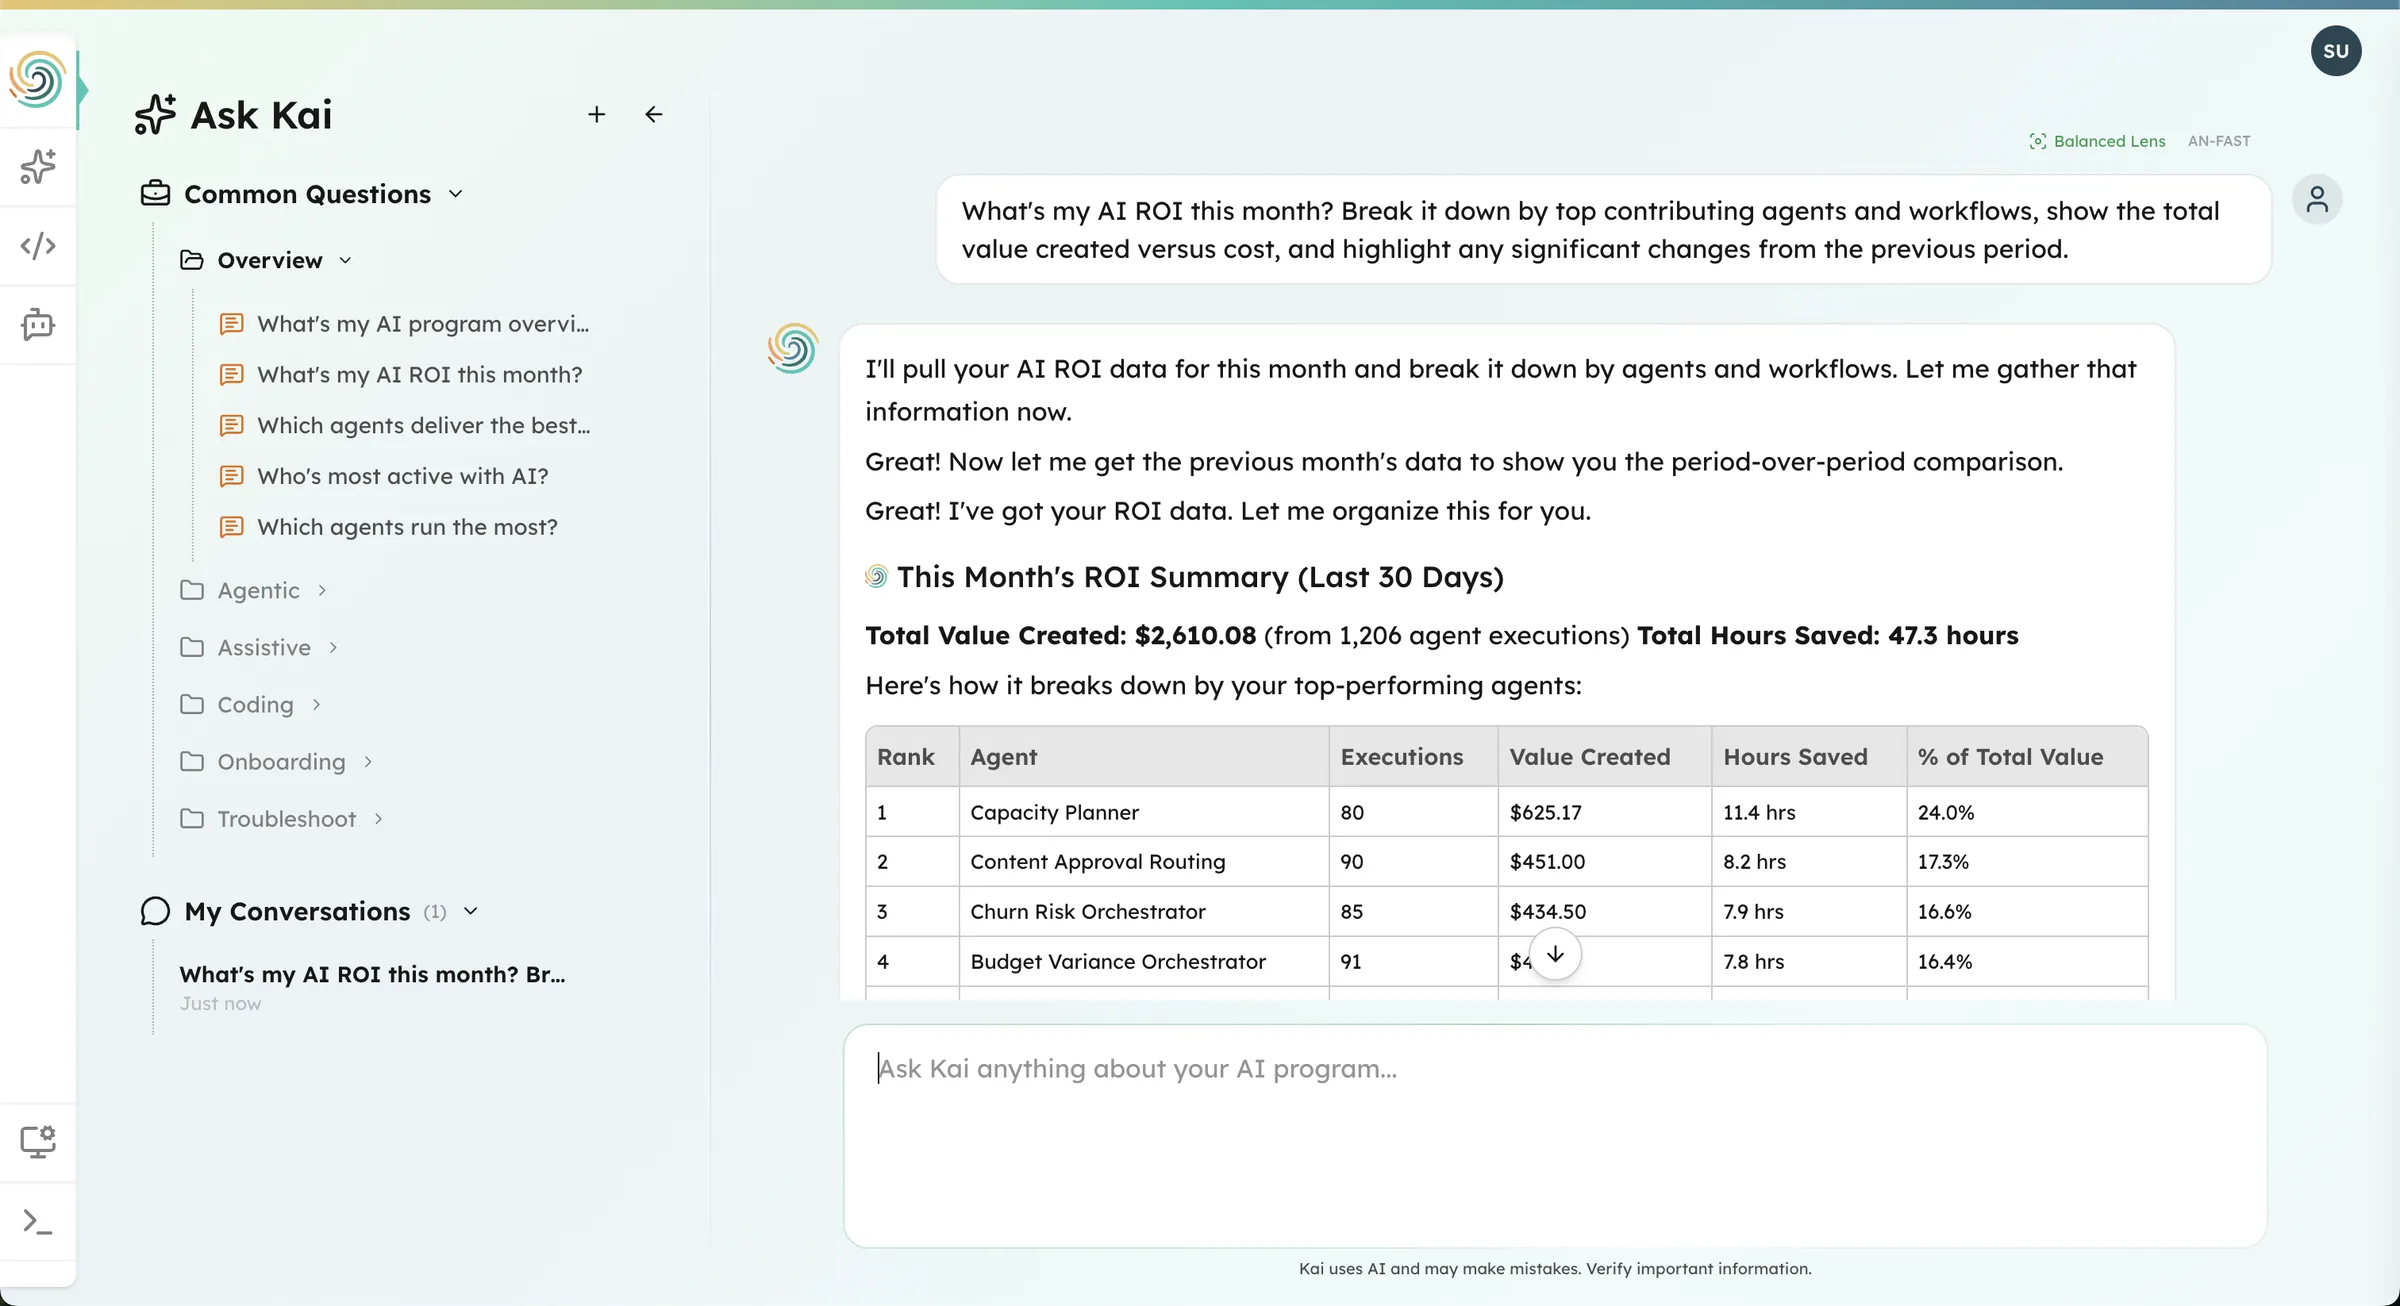Click the SU user avatar
The height and width of the screenshot is (1306, 2400).
coord(2336,51)
